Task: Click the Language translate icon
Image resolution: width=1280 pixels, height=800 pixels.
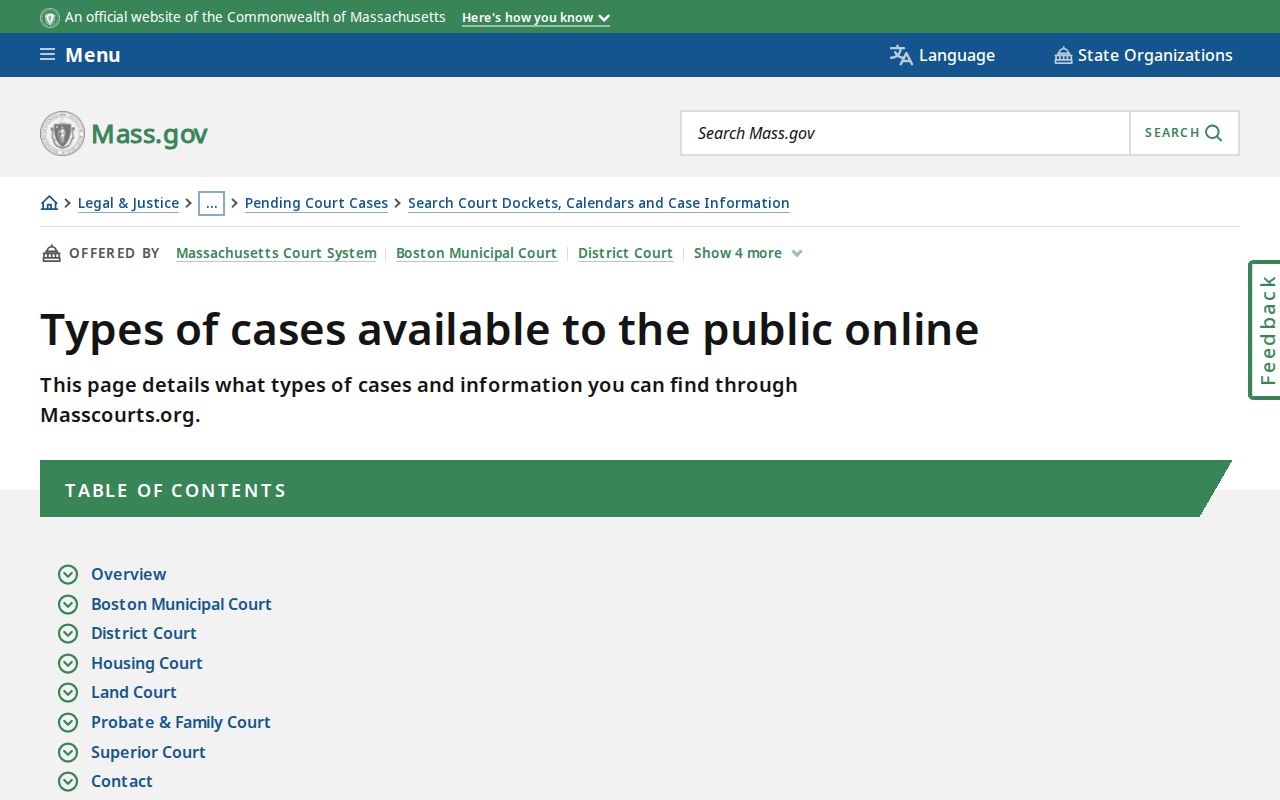Action: point(901,55)
